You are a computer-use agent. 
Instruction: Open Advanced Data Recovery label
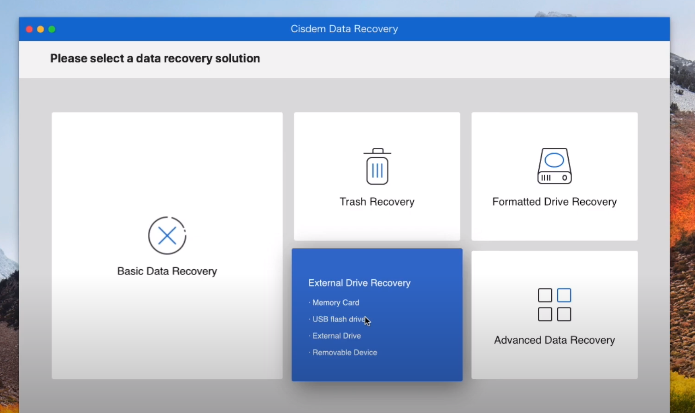pyautogui.click(x=554, y=340)
